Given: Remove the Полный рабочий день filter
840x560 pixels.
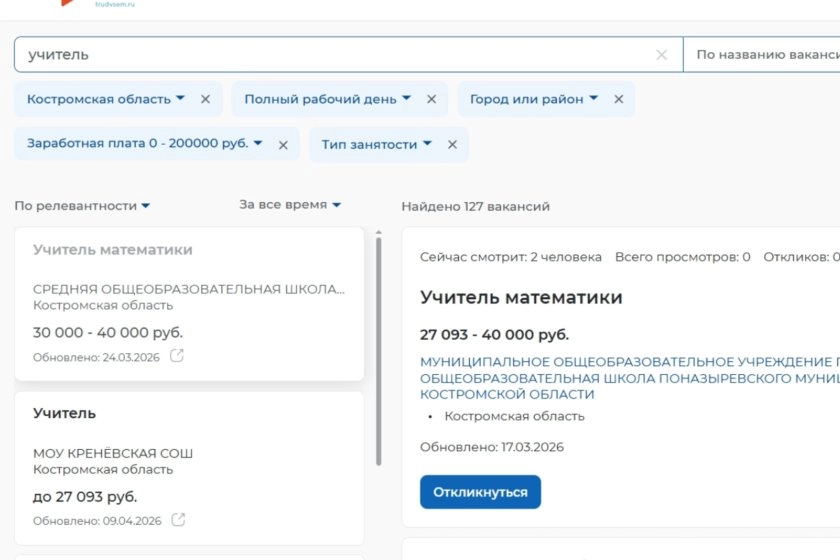Looking at the screenshot, I should [x=431, y=99].
